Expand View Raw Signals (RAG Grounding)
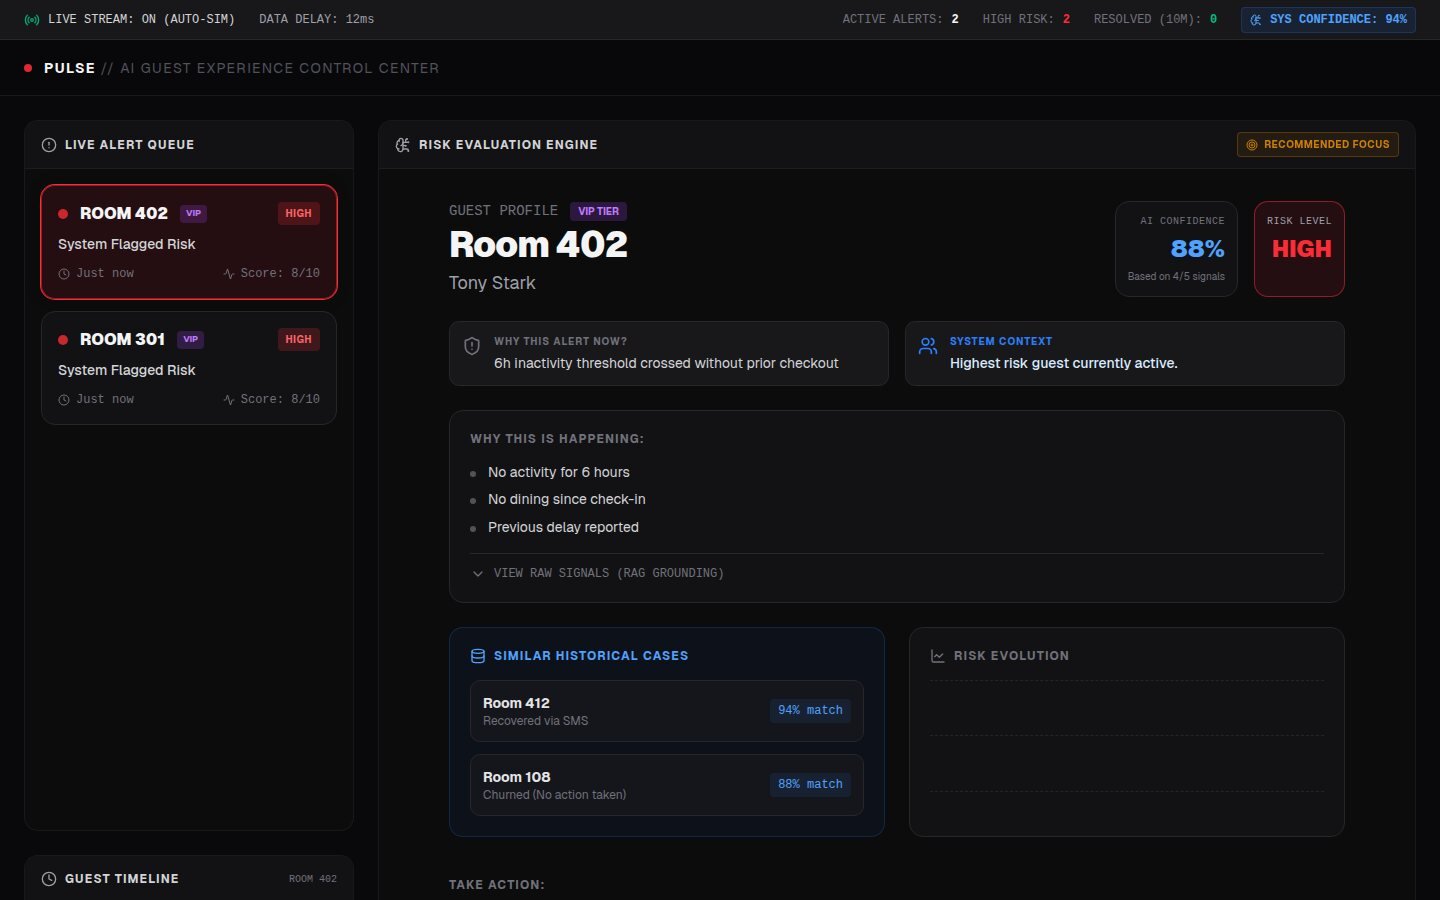Screen dimensions: 1440x900 click(598, 573)
